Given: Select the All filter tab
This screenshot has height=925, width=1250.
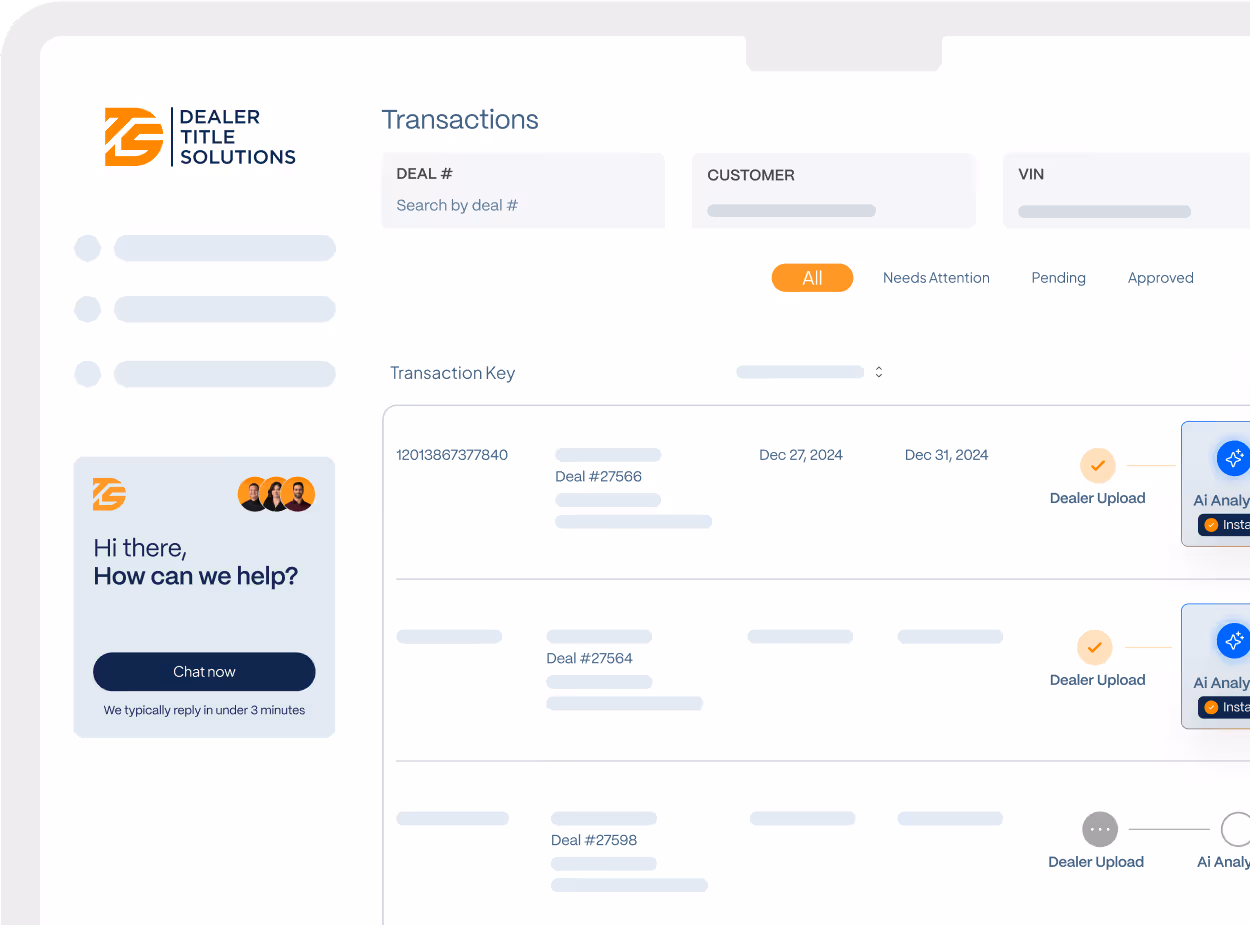Looking at the screenshot, I should (812, 278).
